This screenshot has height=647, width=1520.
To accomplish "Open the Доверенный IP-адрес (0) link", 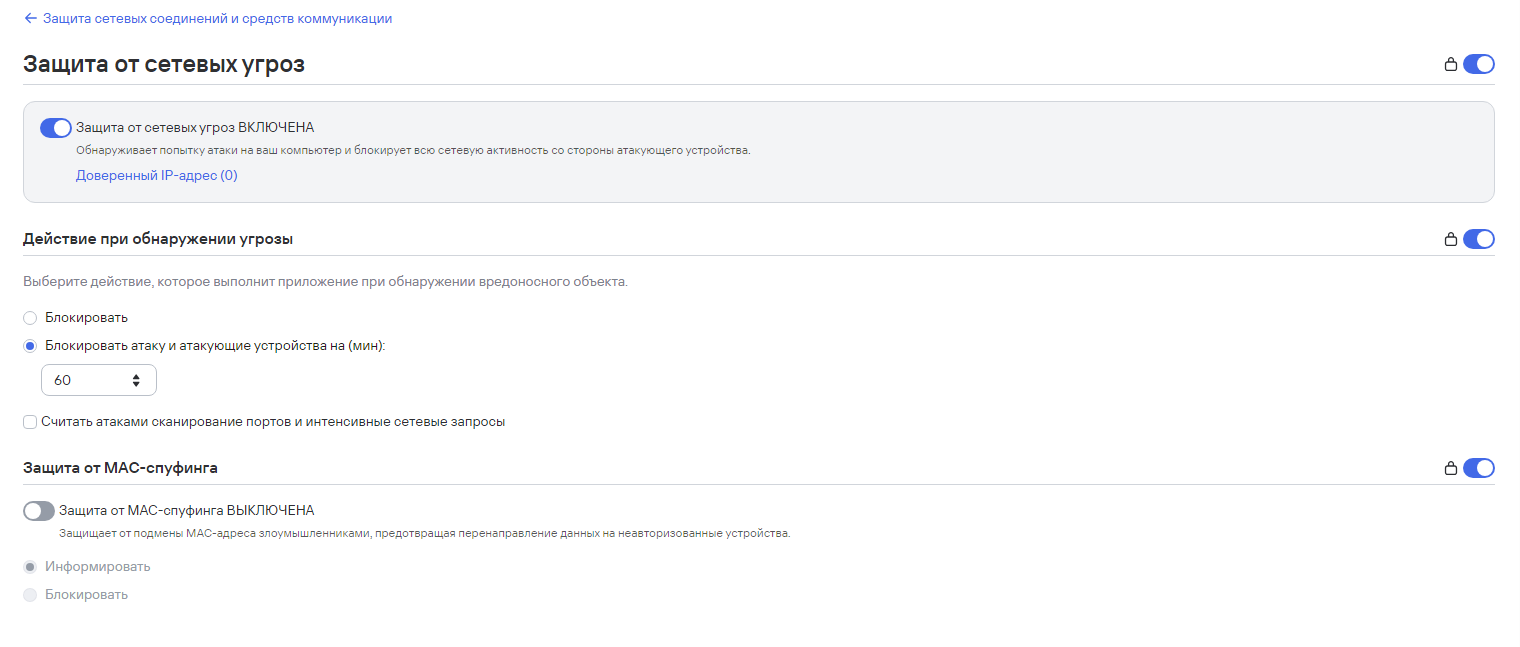I will tap(157, 175).
